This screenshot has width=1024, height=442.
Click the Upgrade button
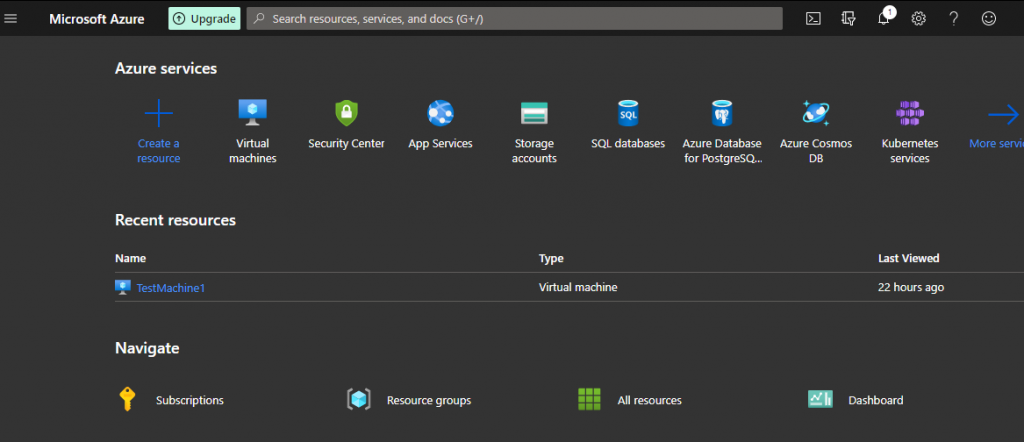click(204, 18)
